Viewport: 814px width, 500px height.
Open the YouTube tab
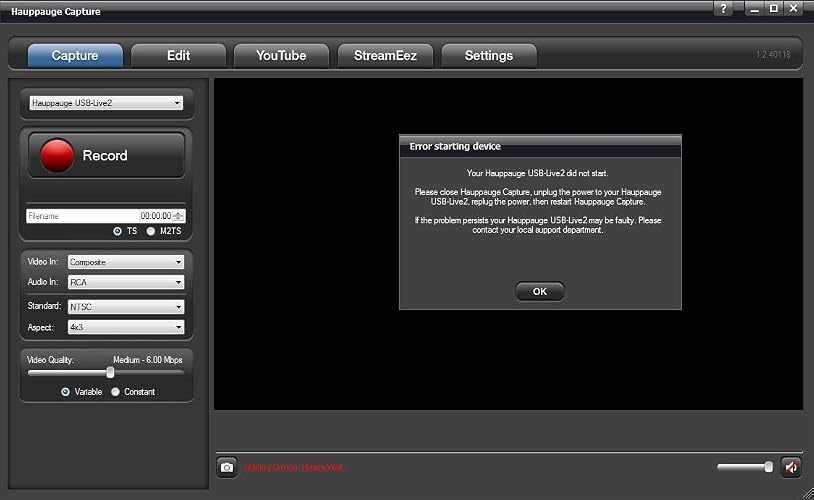tap(281, 56)
